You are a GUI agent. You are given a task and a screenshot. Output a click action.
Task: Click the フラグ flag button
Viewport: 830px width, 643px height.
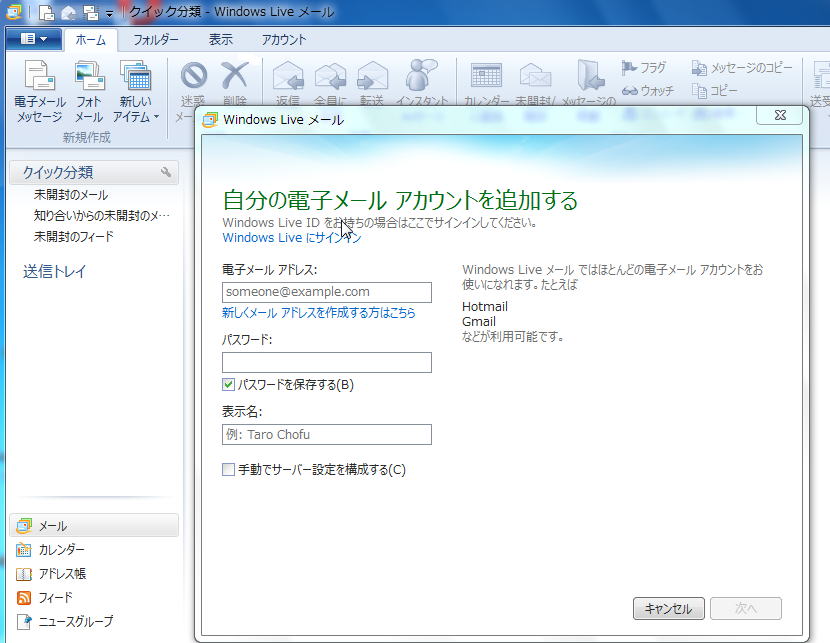(644, 68)
